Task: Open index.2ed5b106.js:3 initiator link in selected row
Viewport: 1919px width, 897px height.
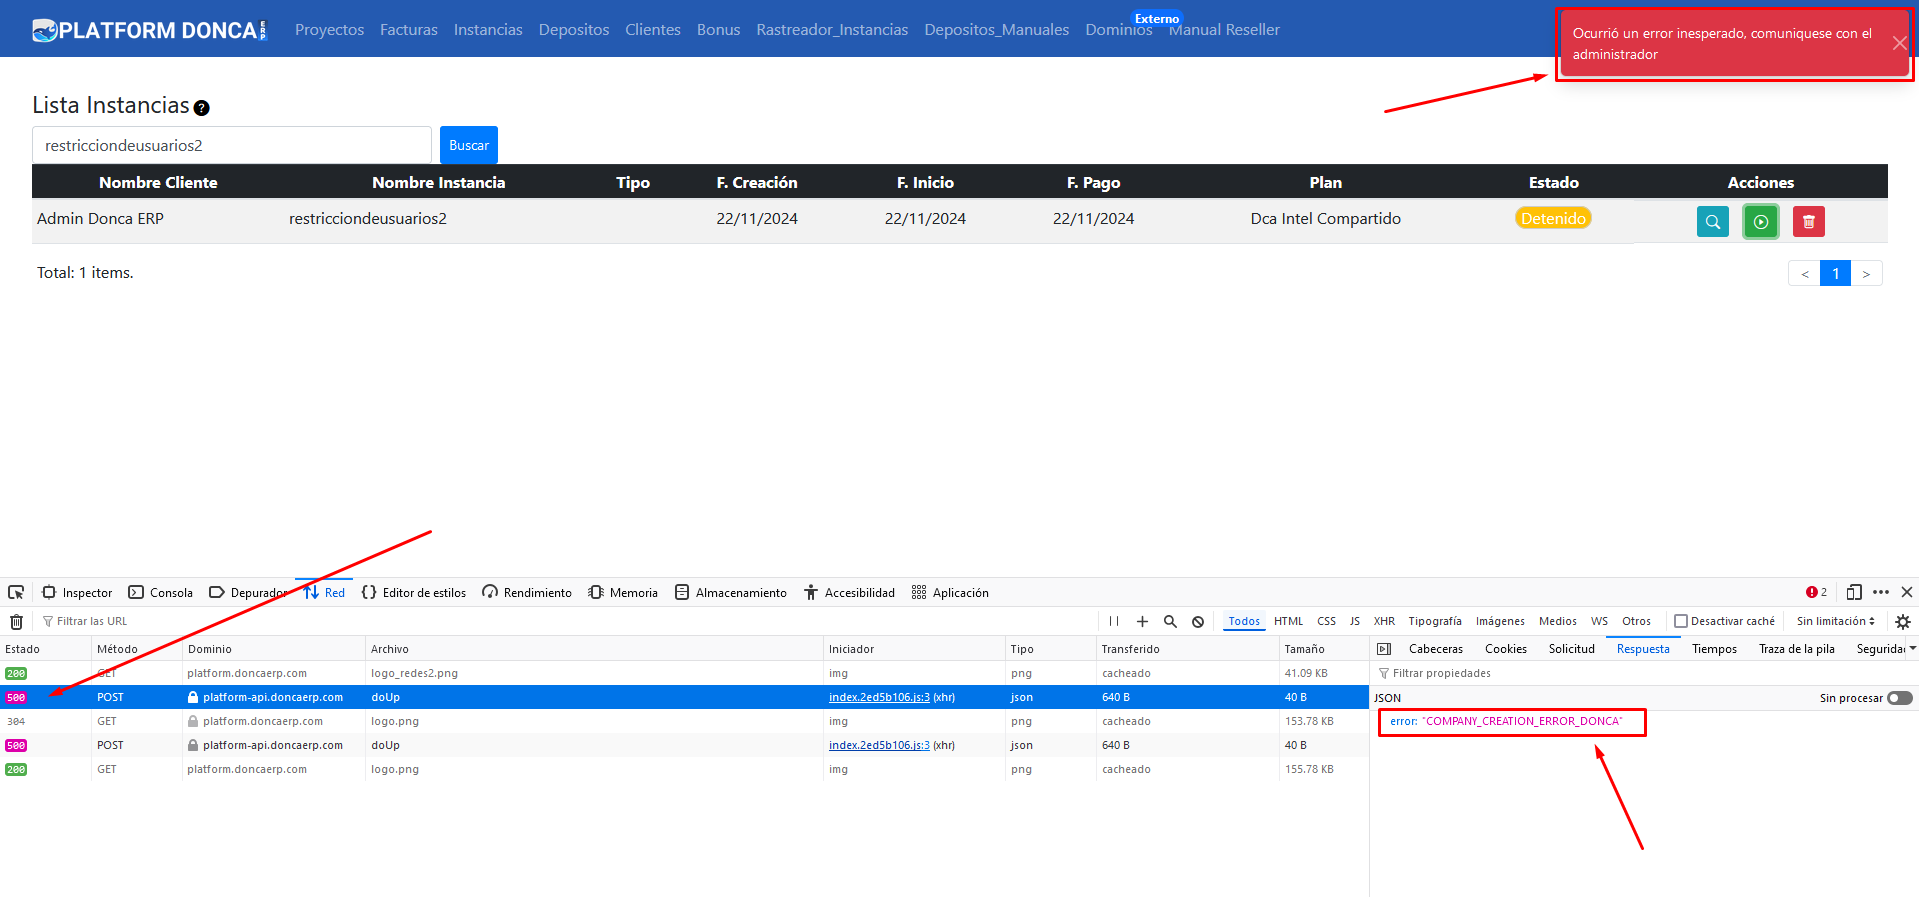Action: point(879,697)
